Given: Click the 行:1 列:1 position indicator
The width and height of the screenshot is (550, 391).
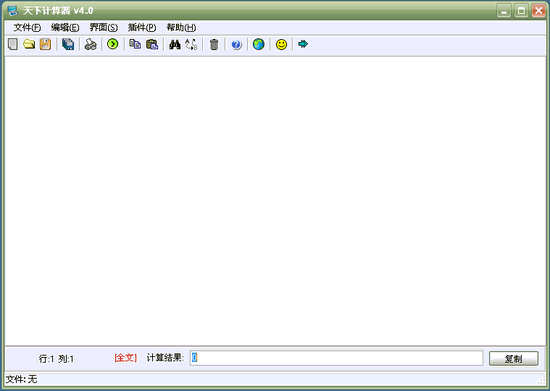Looking at the screenshot, I should (56, 359).
